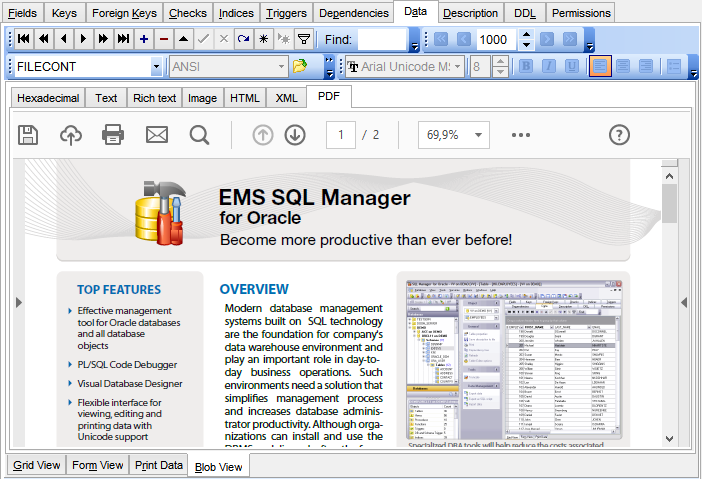Toggle Italic formatting button
The image size is (702, 479).
pyautogui.click(x=549, y=66)
